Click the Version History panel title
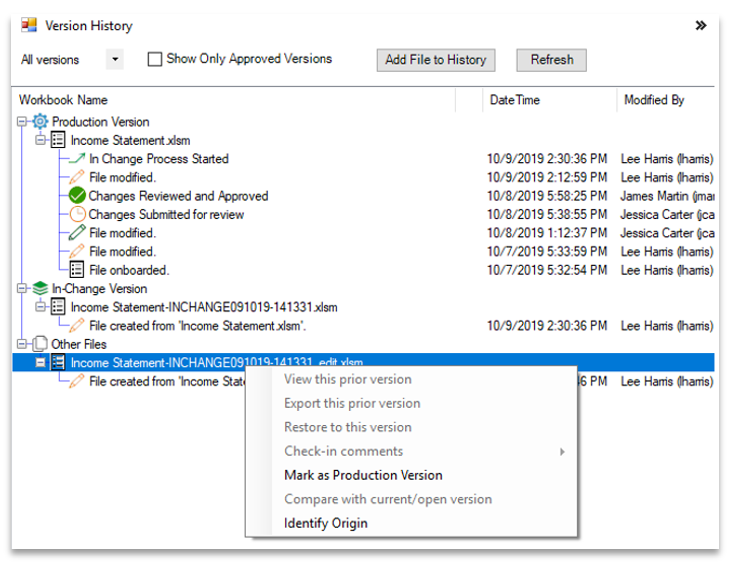The image size is (734, 565). [x=88, y=26]
